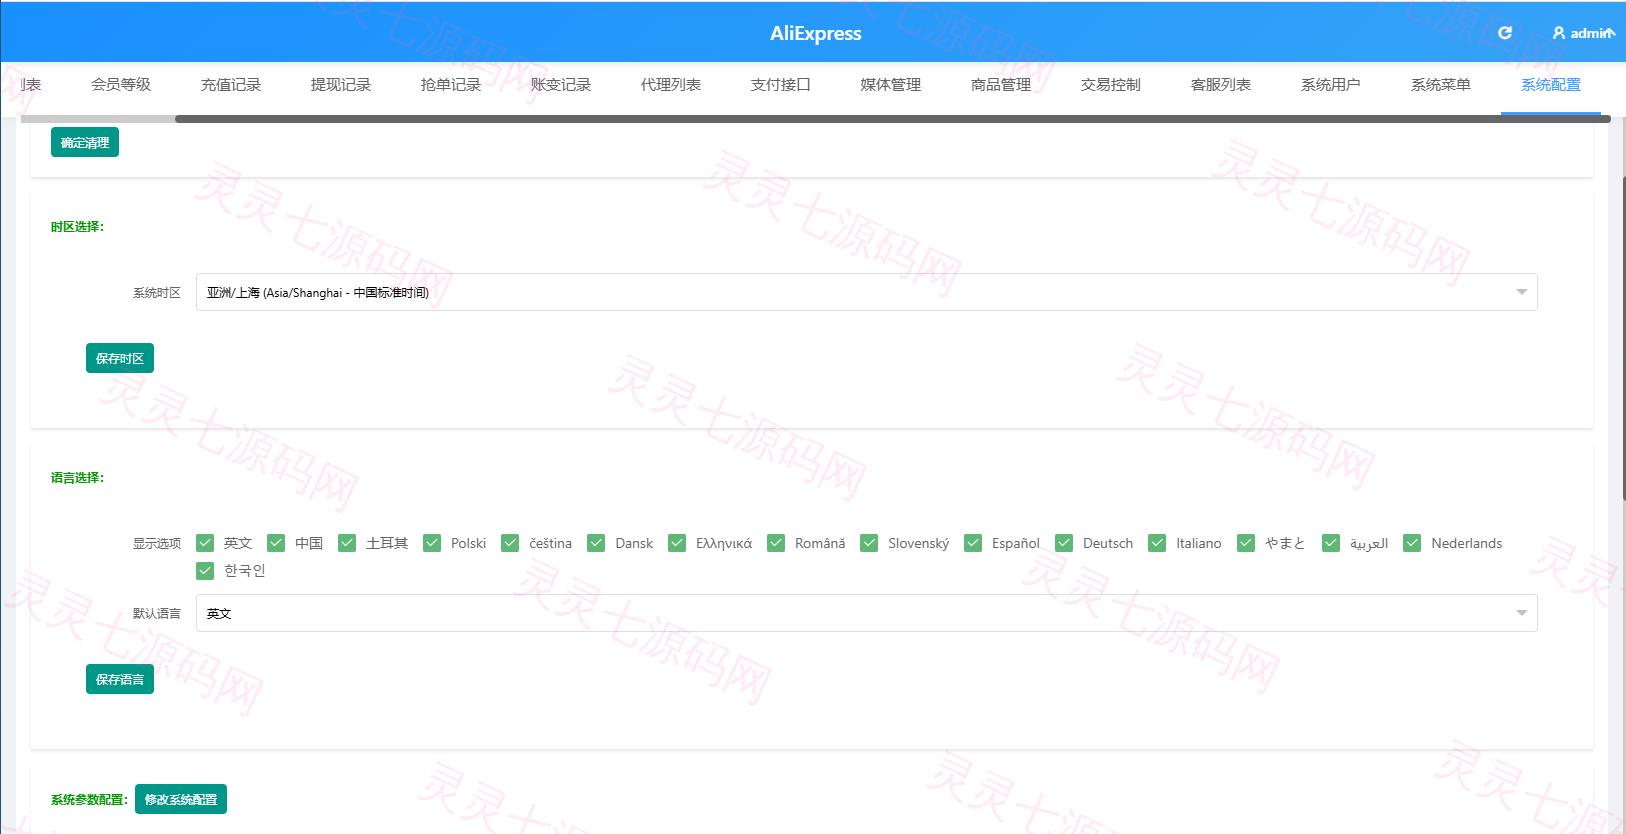Image resolution: width=1626 pixels, height=834 pixels.
Task: Switch to 提现记录 tab
Action: pos(341,85)
